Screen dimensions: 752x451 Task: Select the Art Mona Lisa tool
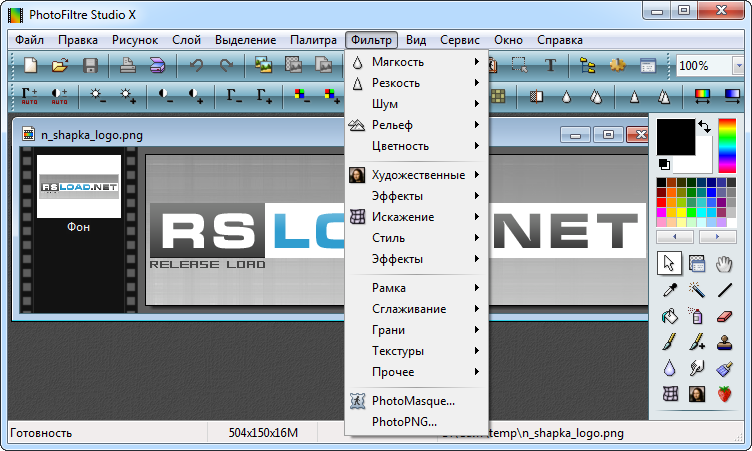[696, 394]
